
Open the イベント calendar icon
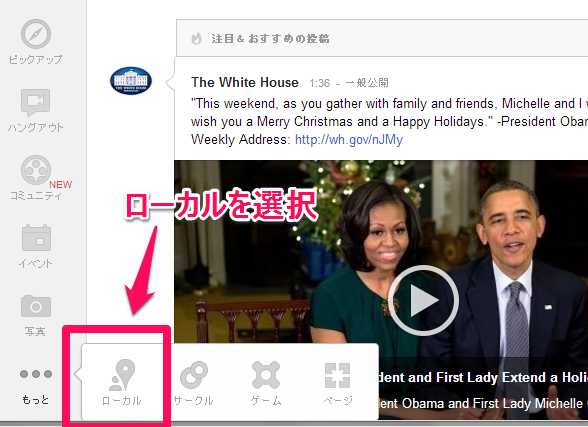(36, 238)
